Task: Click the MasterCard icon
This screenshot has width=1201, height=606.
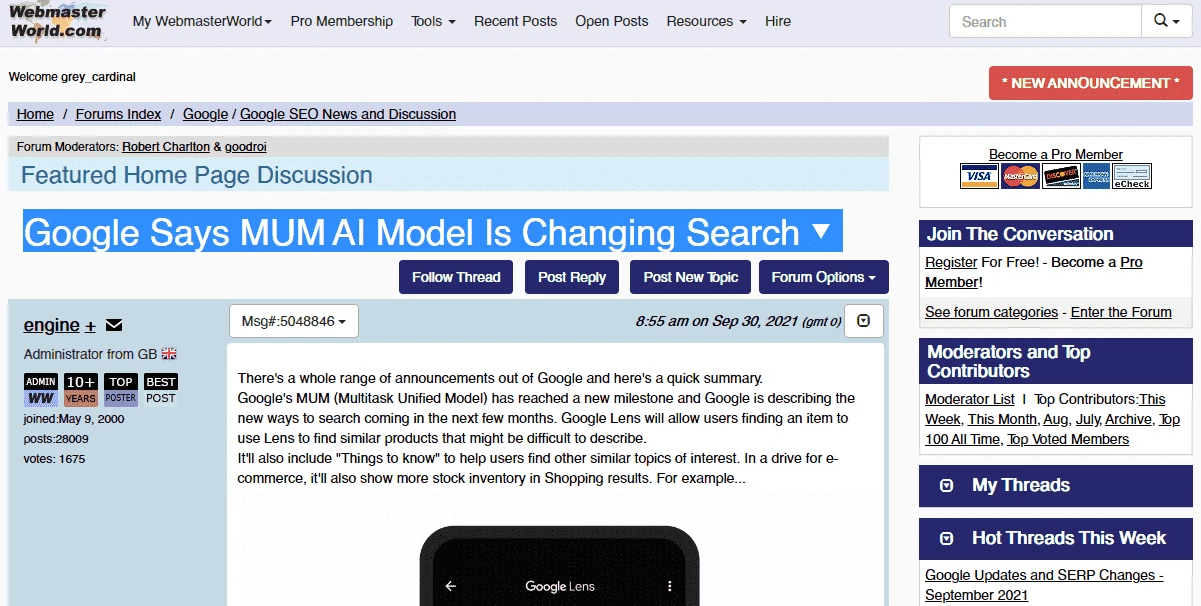Action: [x=1020, y=176]
